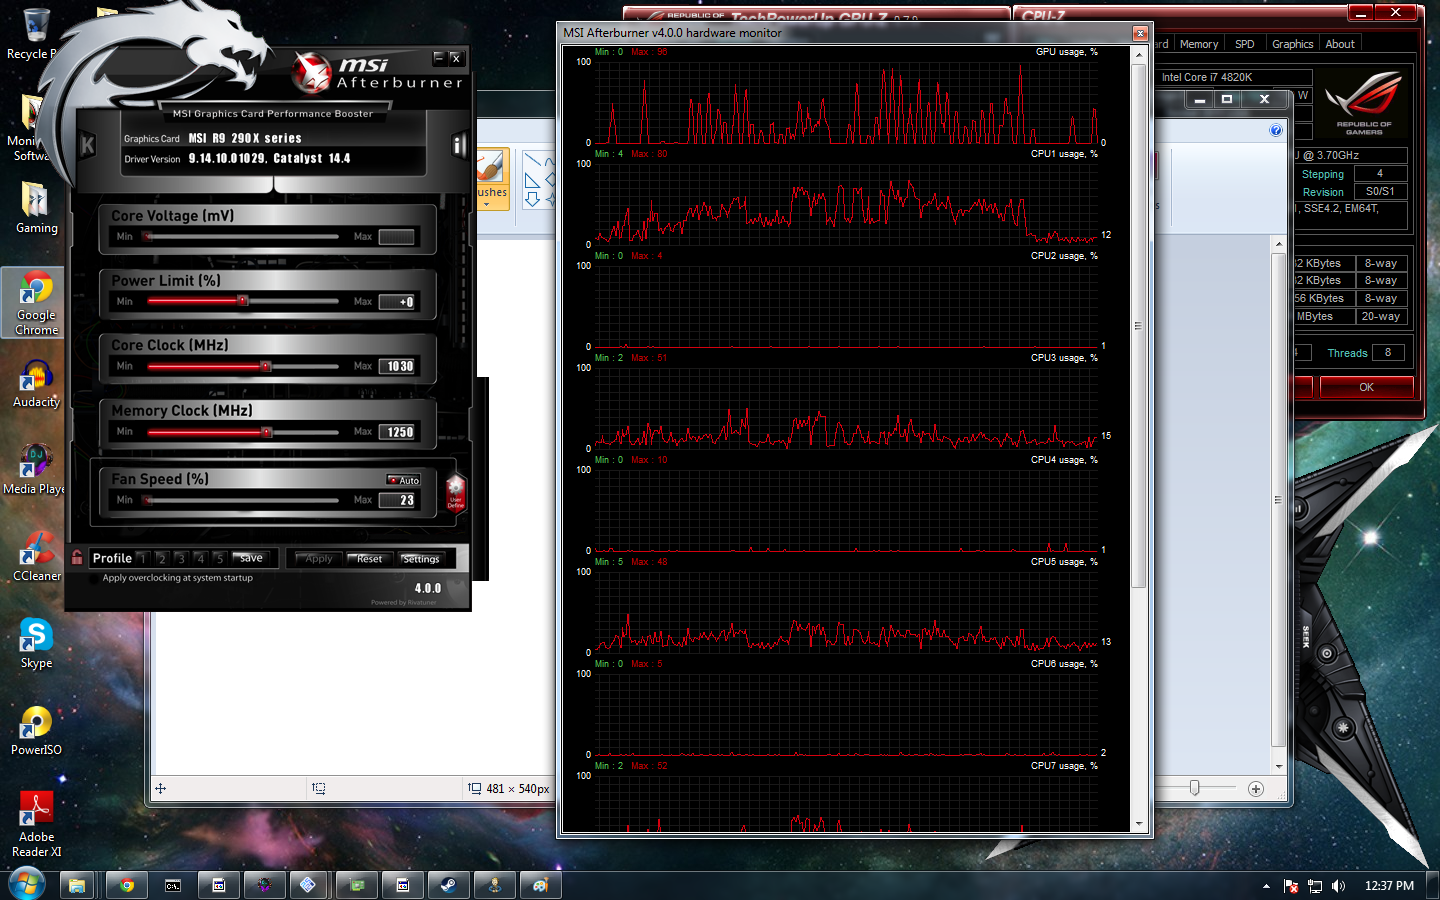
Task: Select profile slot 1
Action: click(x=142, y=559)
